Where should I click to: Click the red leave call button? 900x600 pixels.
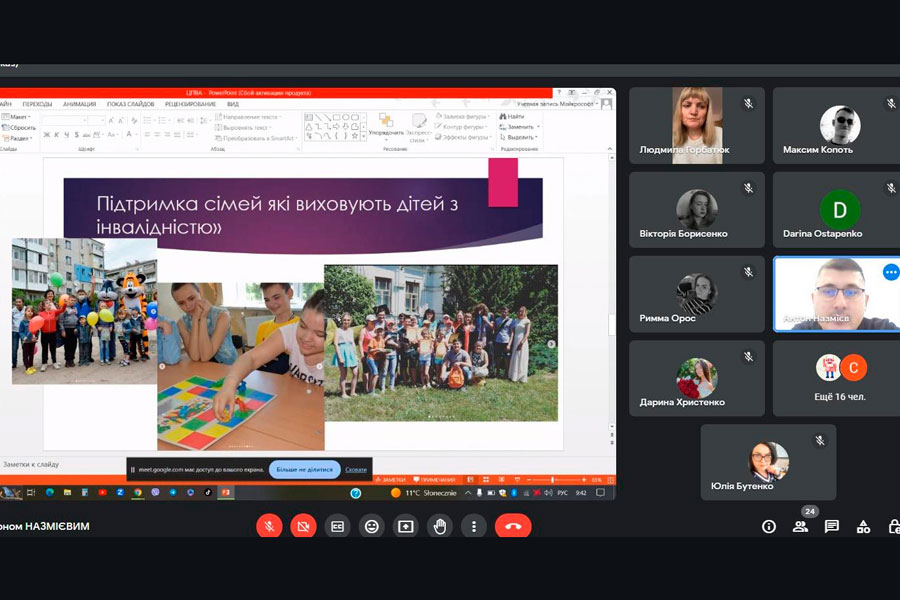tap(513, 526)
